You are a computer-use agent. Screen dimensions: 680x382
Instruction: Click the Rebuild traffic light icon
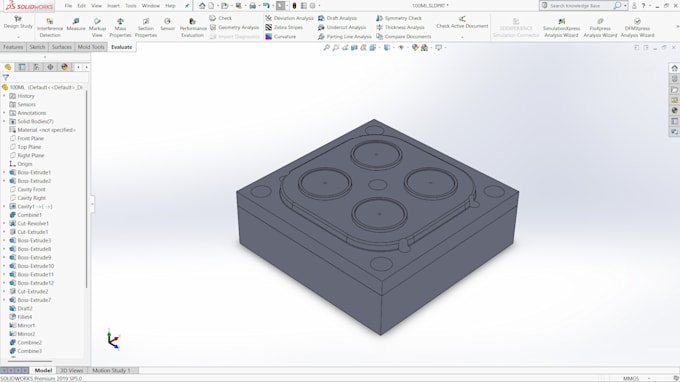294,6
